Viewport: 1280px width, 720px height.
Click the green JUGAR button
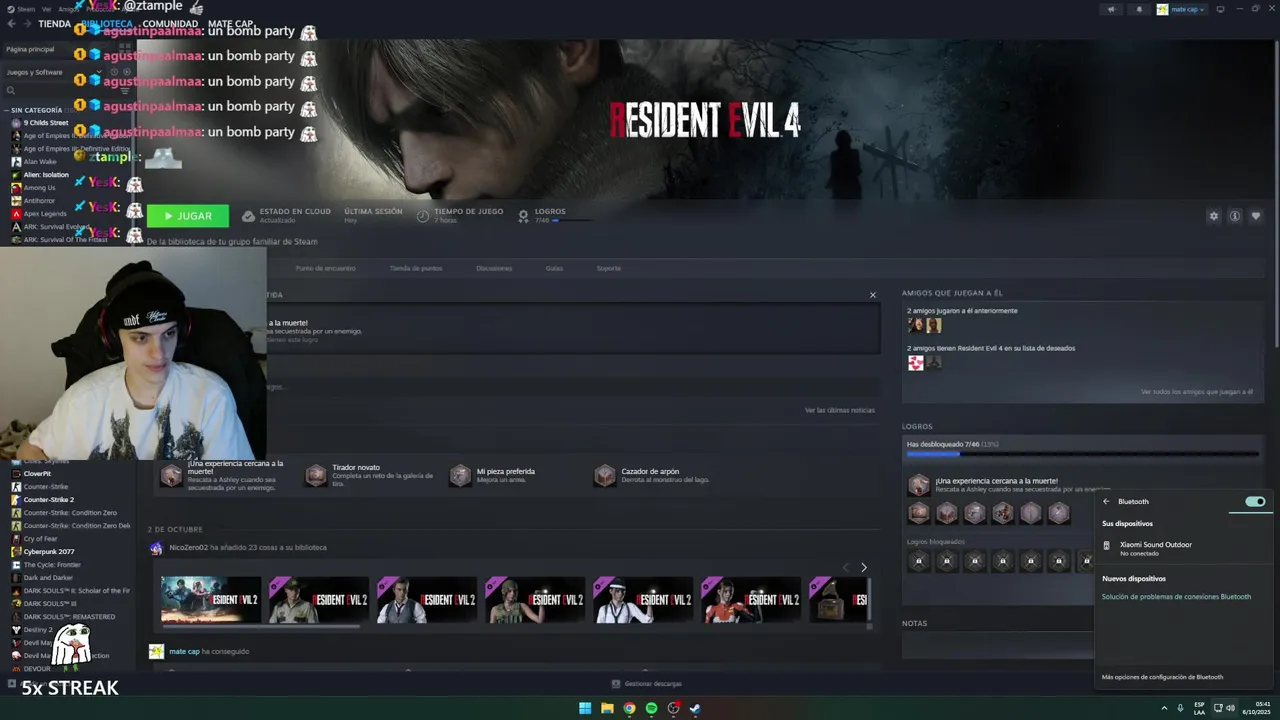click(x=188, y=216)
